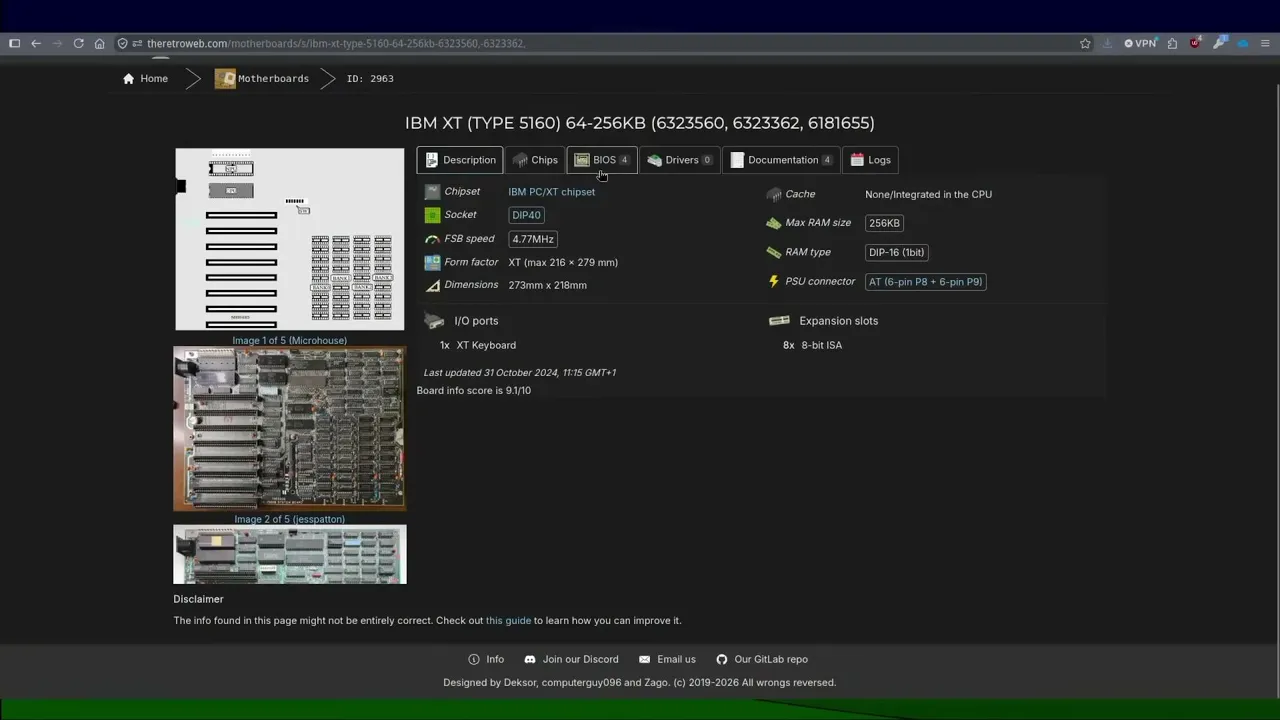Image resolution: width=1280 pixels, height=720 pixels.
Task: Open the Microhouse board diagram thumbnail
Action: click(290, 239)
